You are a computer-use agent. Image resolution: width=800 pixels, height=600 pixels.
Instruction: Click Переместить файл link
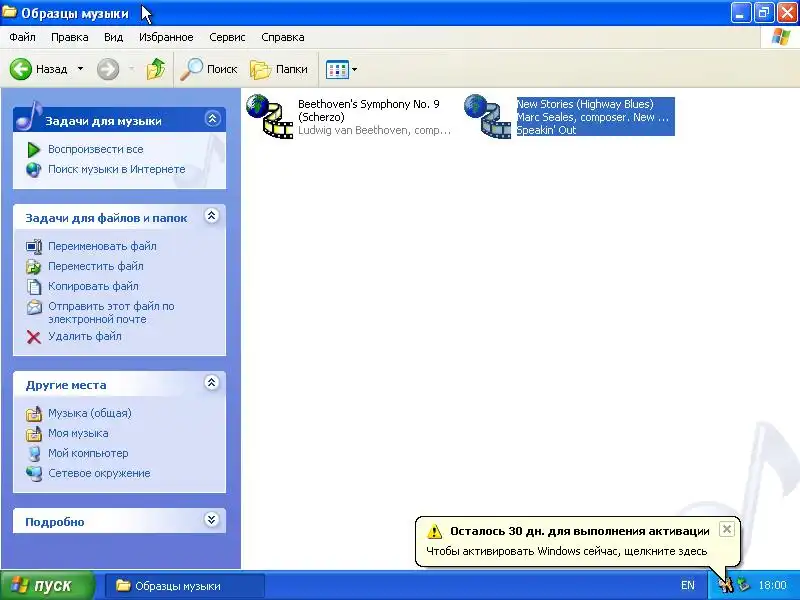pos(95,266)
